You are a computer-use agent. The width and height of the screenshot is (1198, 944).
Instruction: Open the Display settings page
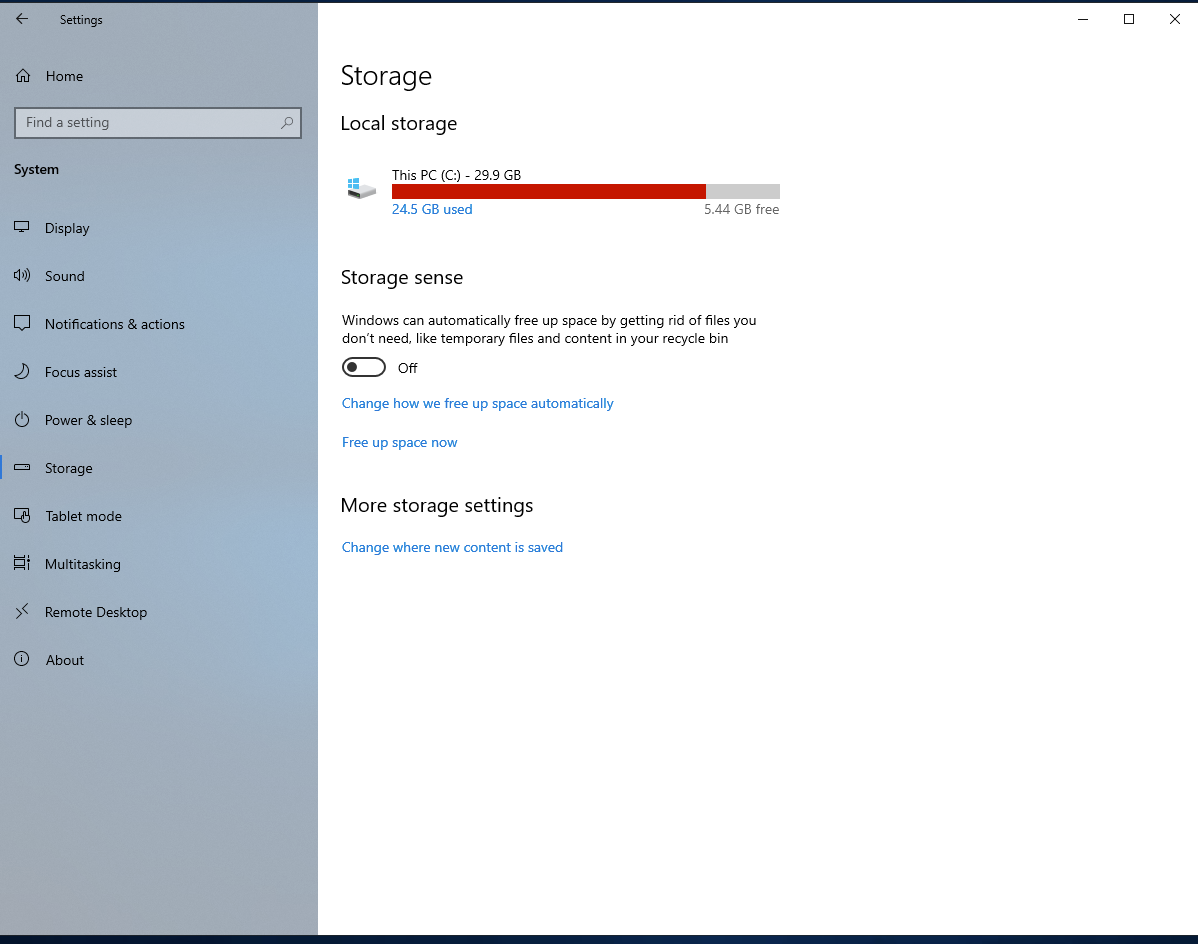tap(67, 228)
